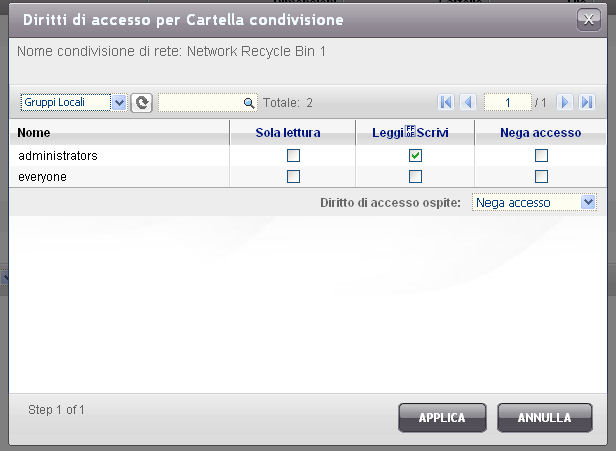
Task: Click the page number input field
Action: click(507, 102)
